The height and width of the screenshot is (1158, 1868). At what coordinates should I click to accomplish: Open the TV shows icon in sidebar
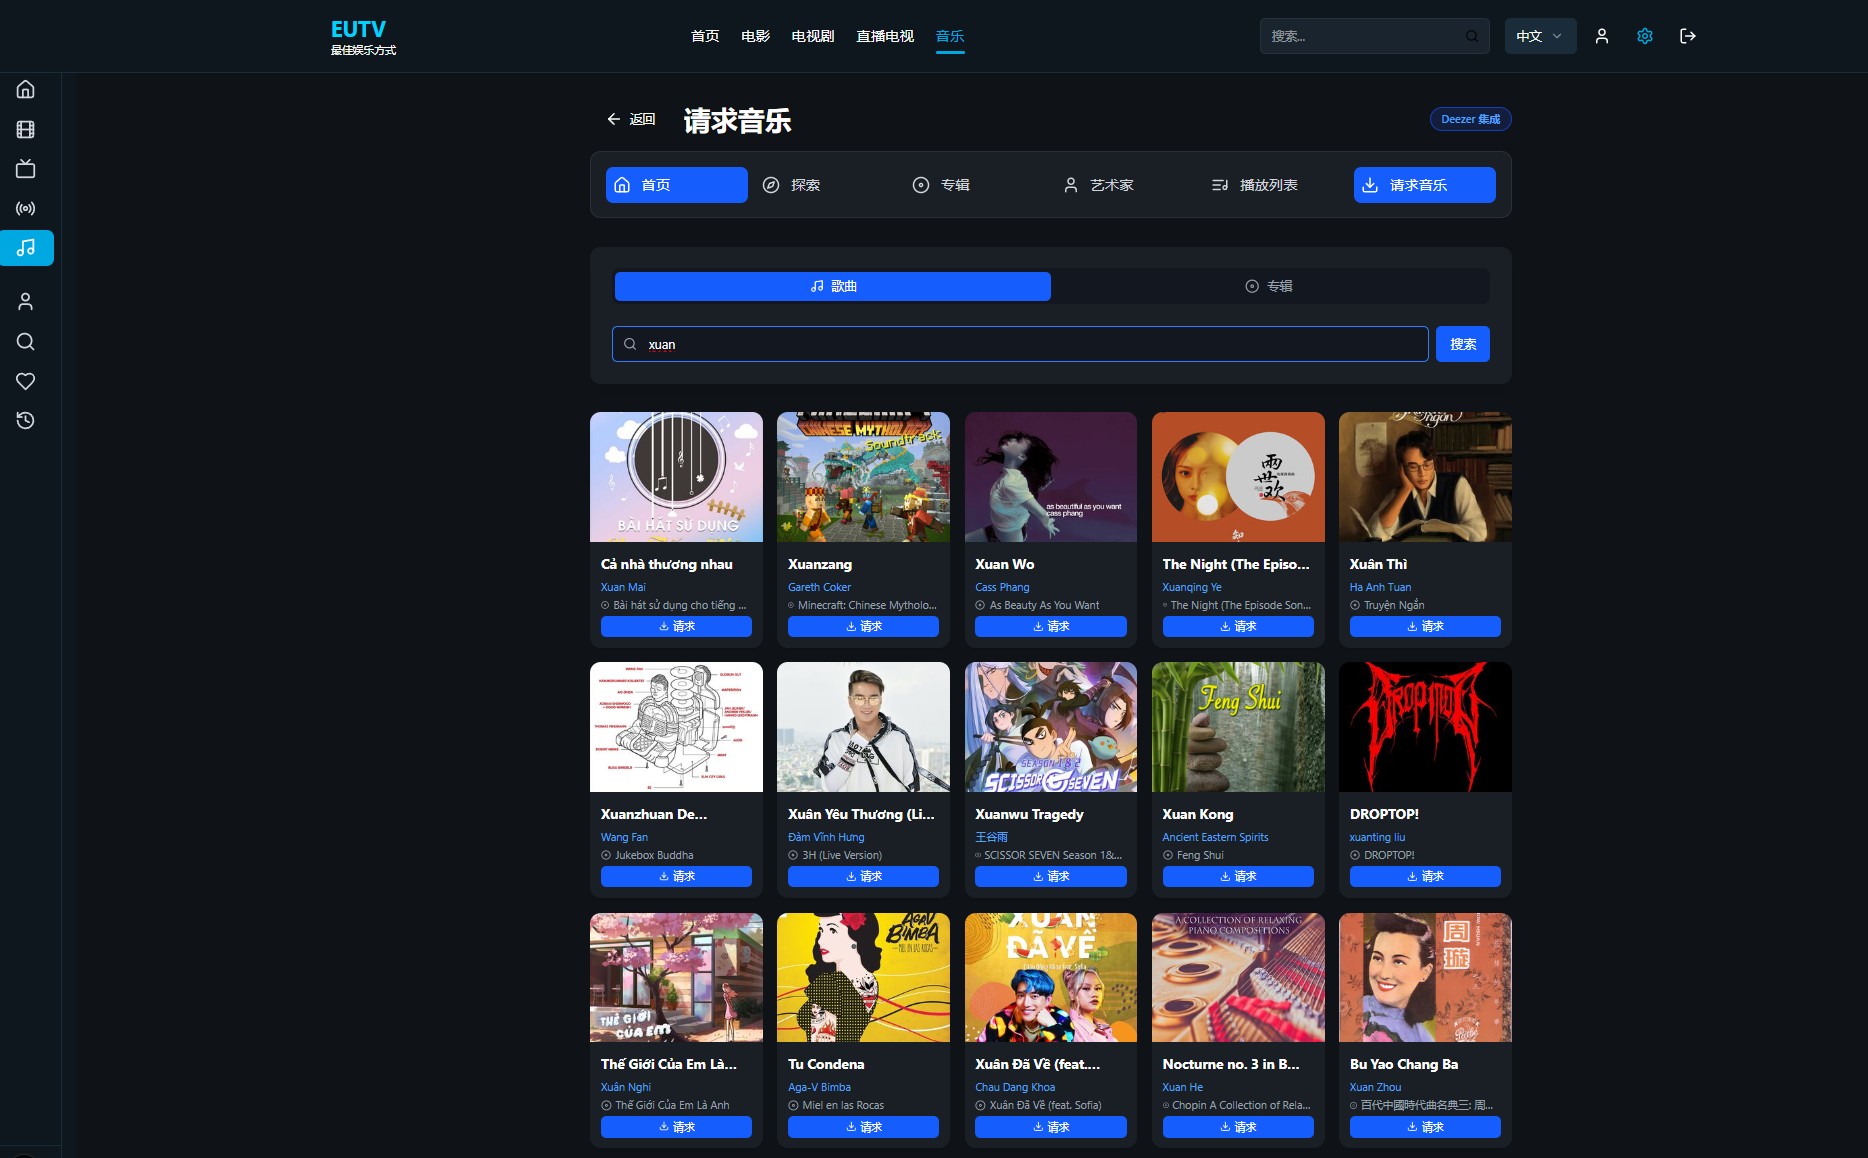click(26, 169)
